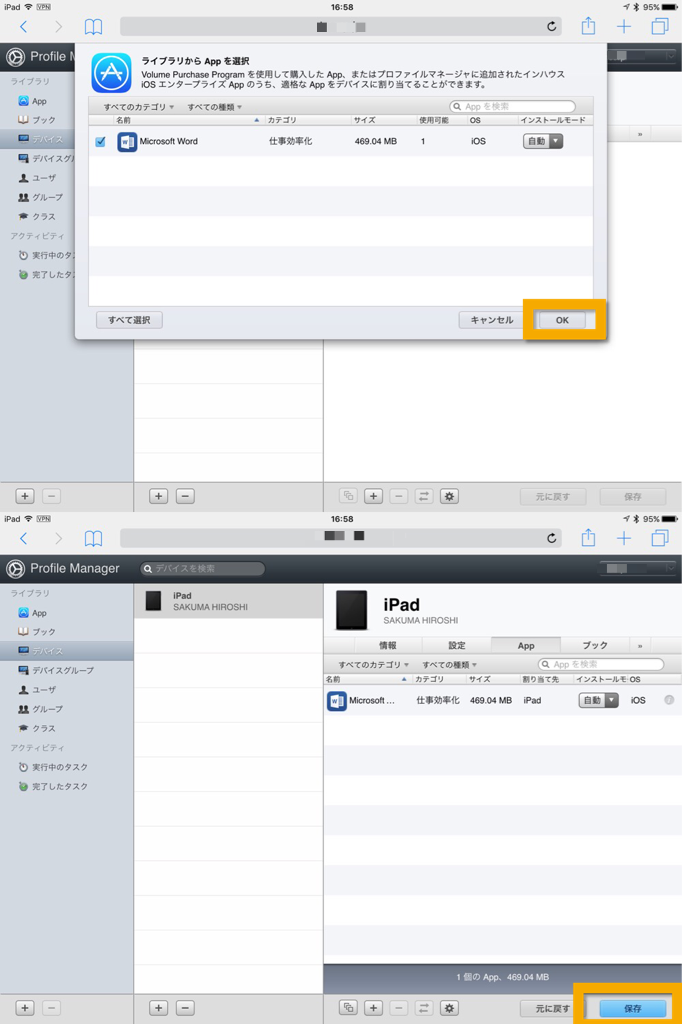This screenshot has width=682, height=1024.
Task: Open bookmarks in the lower screenshot's Safari
Action: point(93,539)
